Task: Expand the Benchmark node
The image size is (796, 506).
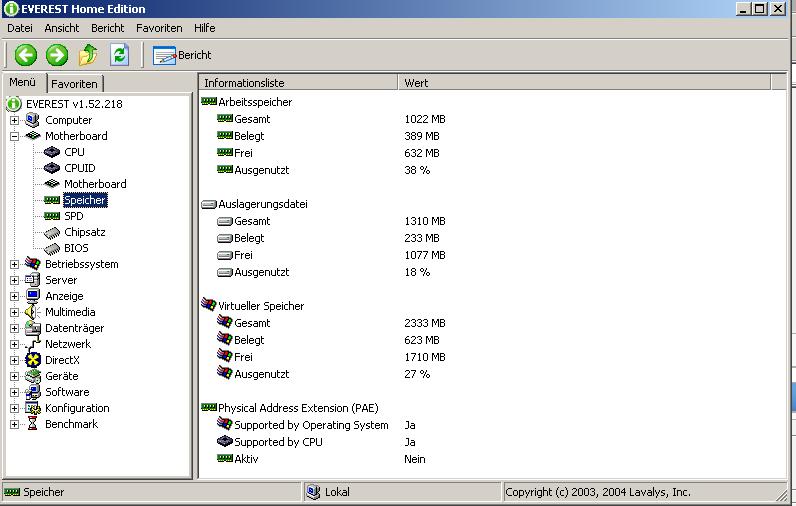Action: click(14, 424)
